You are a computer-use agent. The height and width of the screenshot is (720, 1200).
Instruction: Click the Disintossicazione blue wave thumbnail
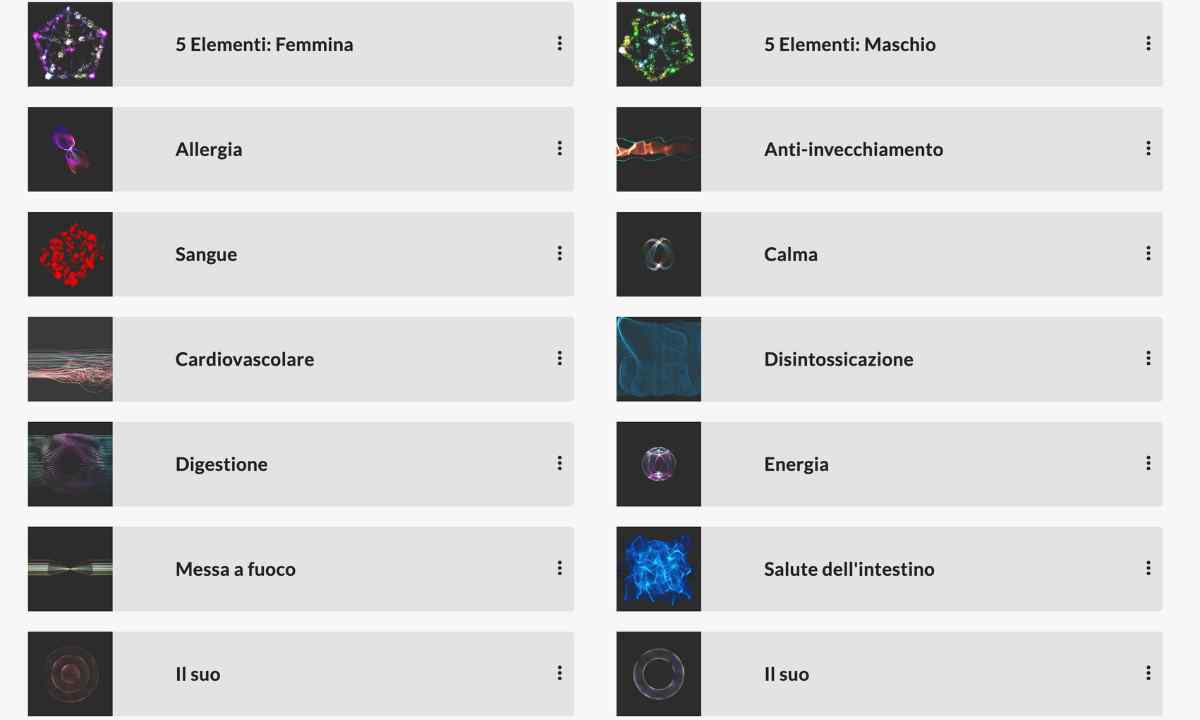pos(659,359)
